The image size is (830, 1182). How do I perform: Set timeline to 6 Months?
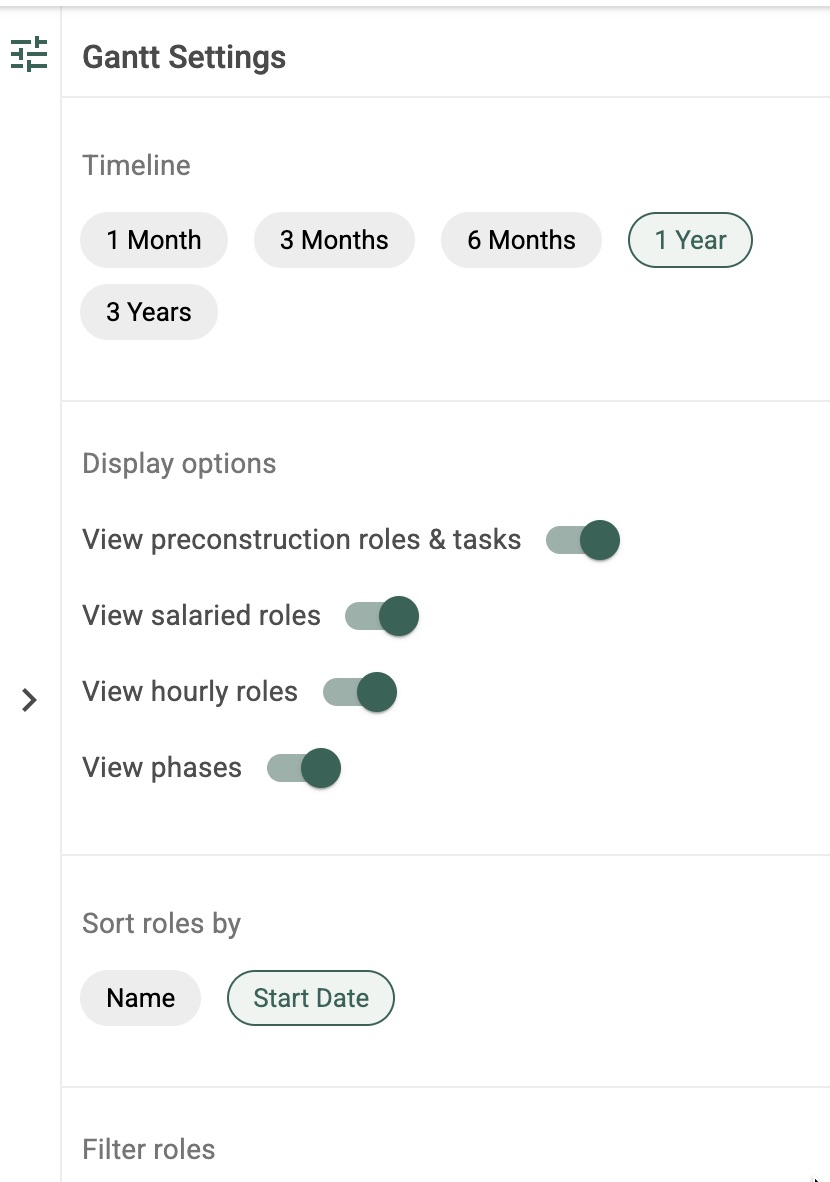tap(521, 240)
